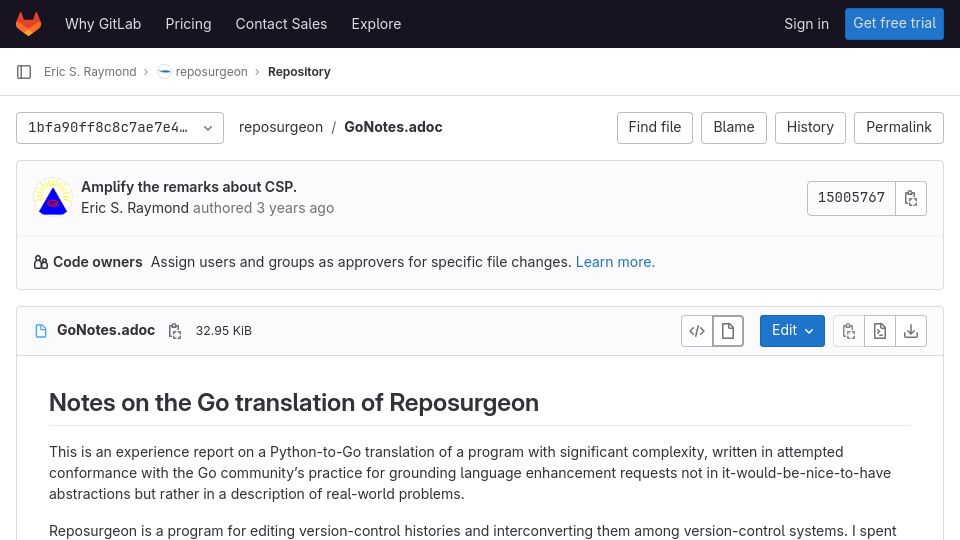Viewport: 960px width, 540px height.
Task: Click the reposurgeon project avatar icon
Action: (x=164, y=72)
